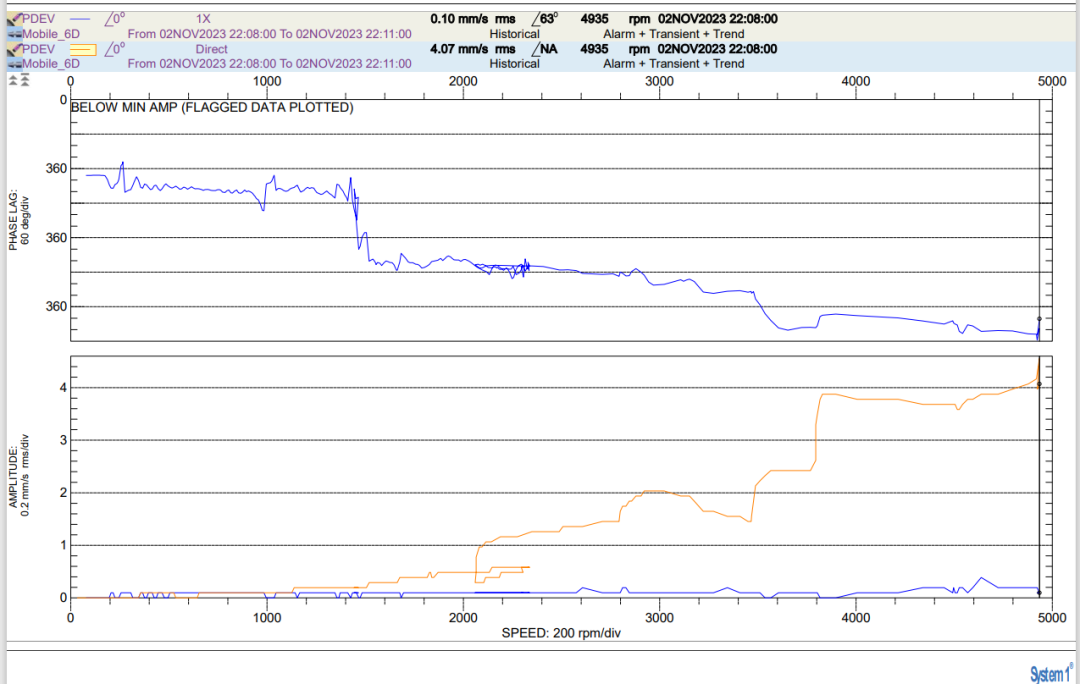Click the probe icon beside the 1X PDEV row
The width and height of the screenshot is (1080, 684).
click(14, 19)
